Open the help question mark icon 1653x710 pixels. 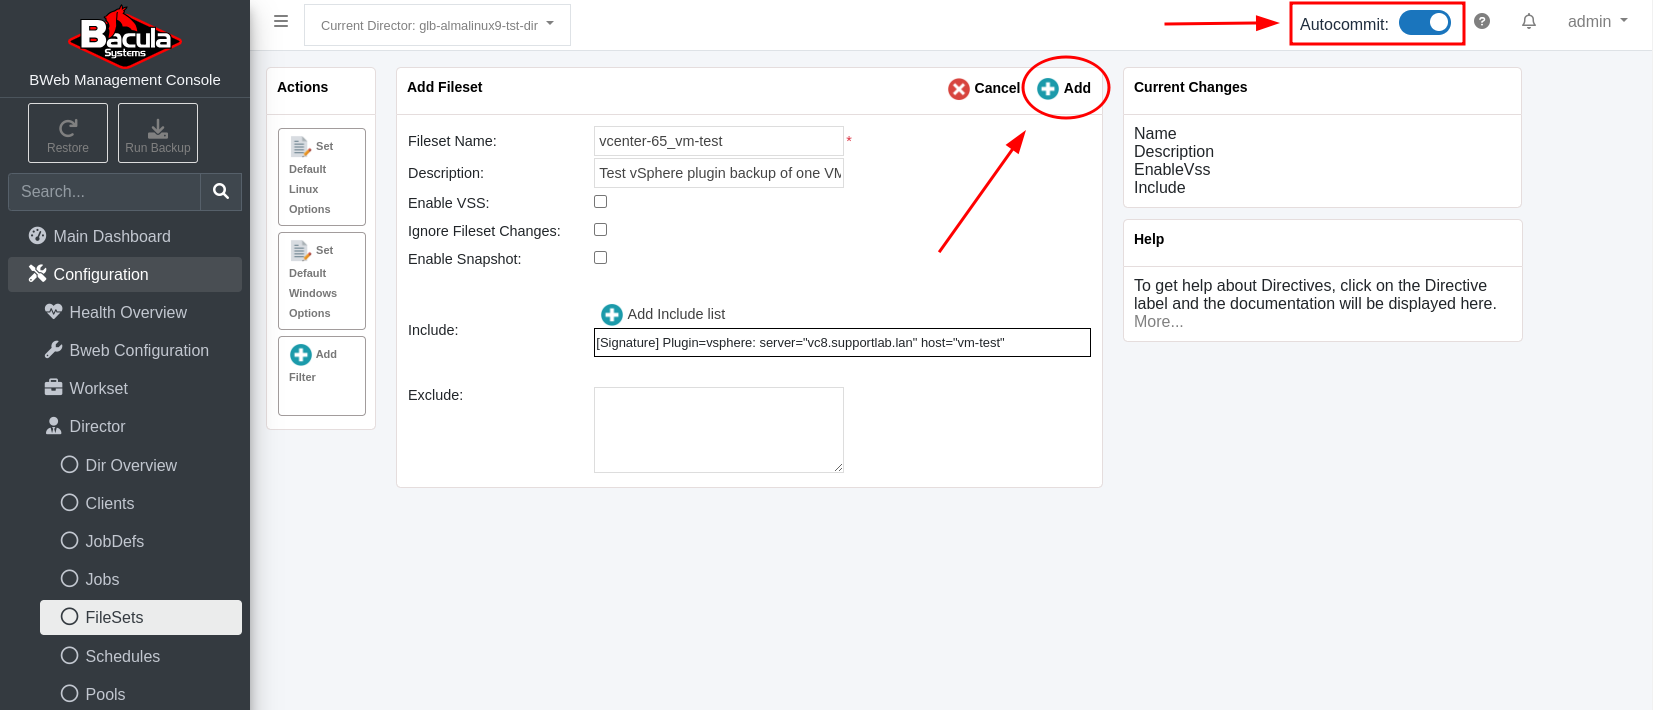1482,22
